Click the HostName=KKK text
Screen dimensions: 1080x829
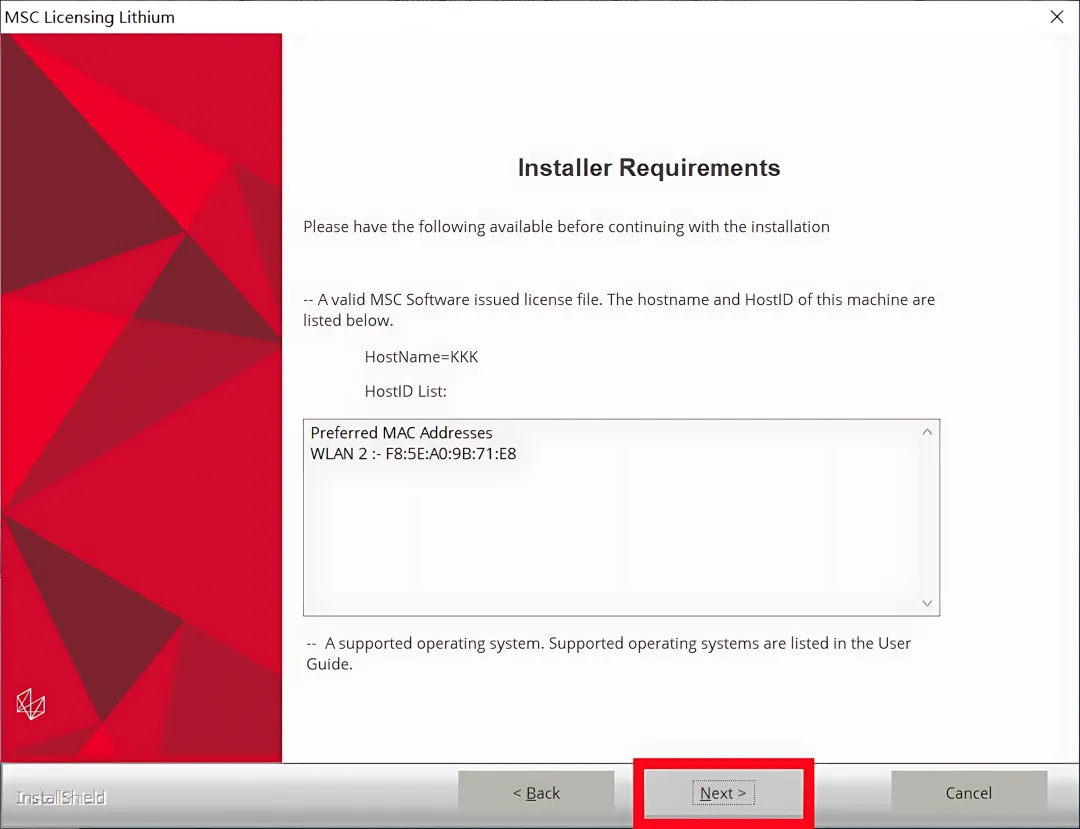click(x=421, y=357)
